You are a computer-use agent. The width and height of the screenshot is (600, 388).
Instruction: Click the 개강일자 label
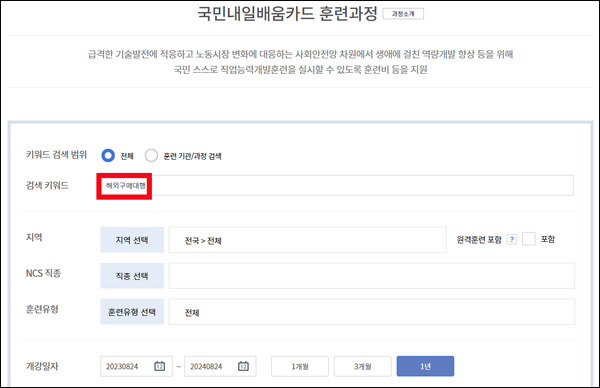pos(42,366)
